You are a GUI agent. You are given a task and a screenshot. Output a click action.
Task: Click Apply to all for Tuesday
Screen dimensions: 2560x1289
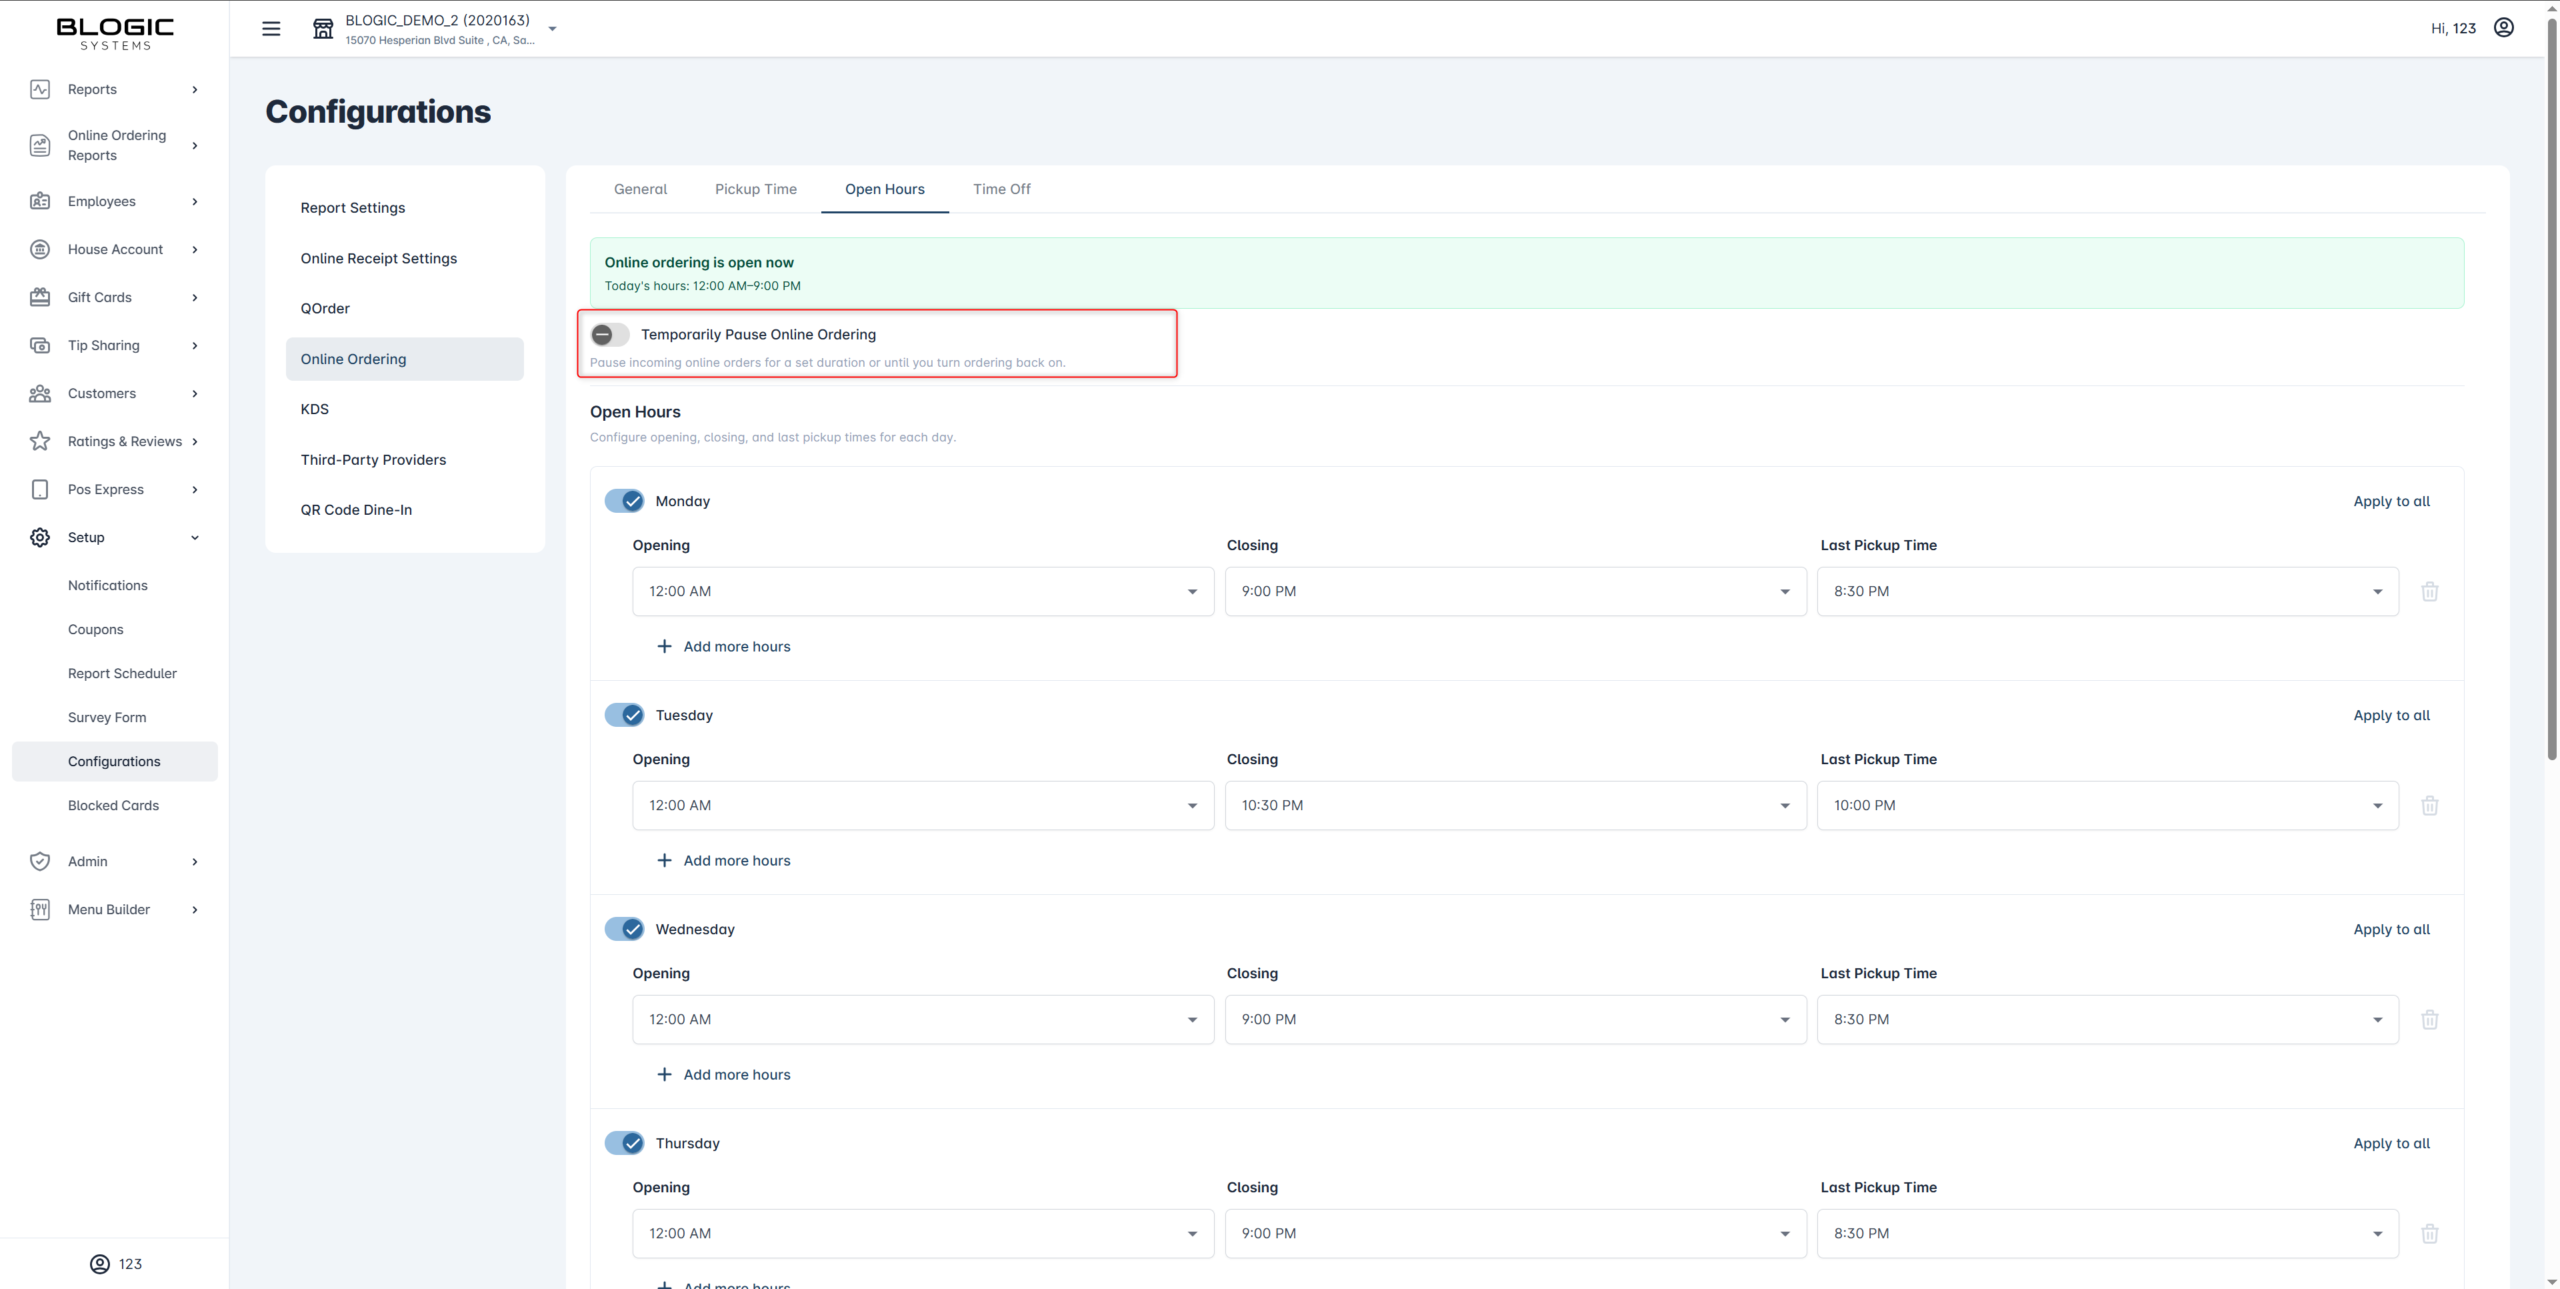click(2391, 715)
